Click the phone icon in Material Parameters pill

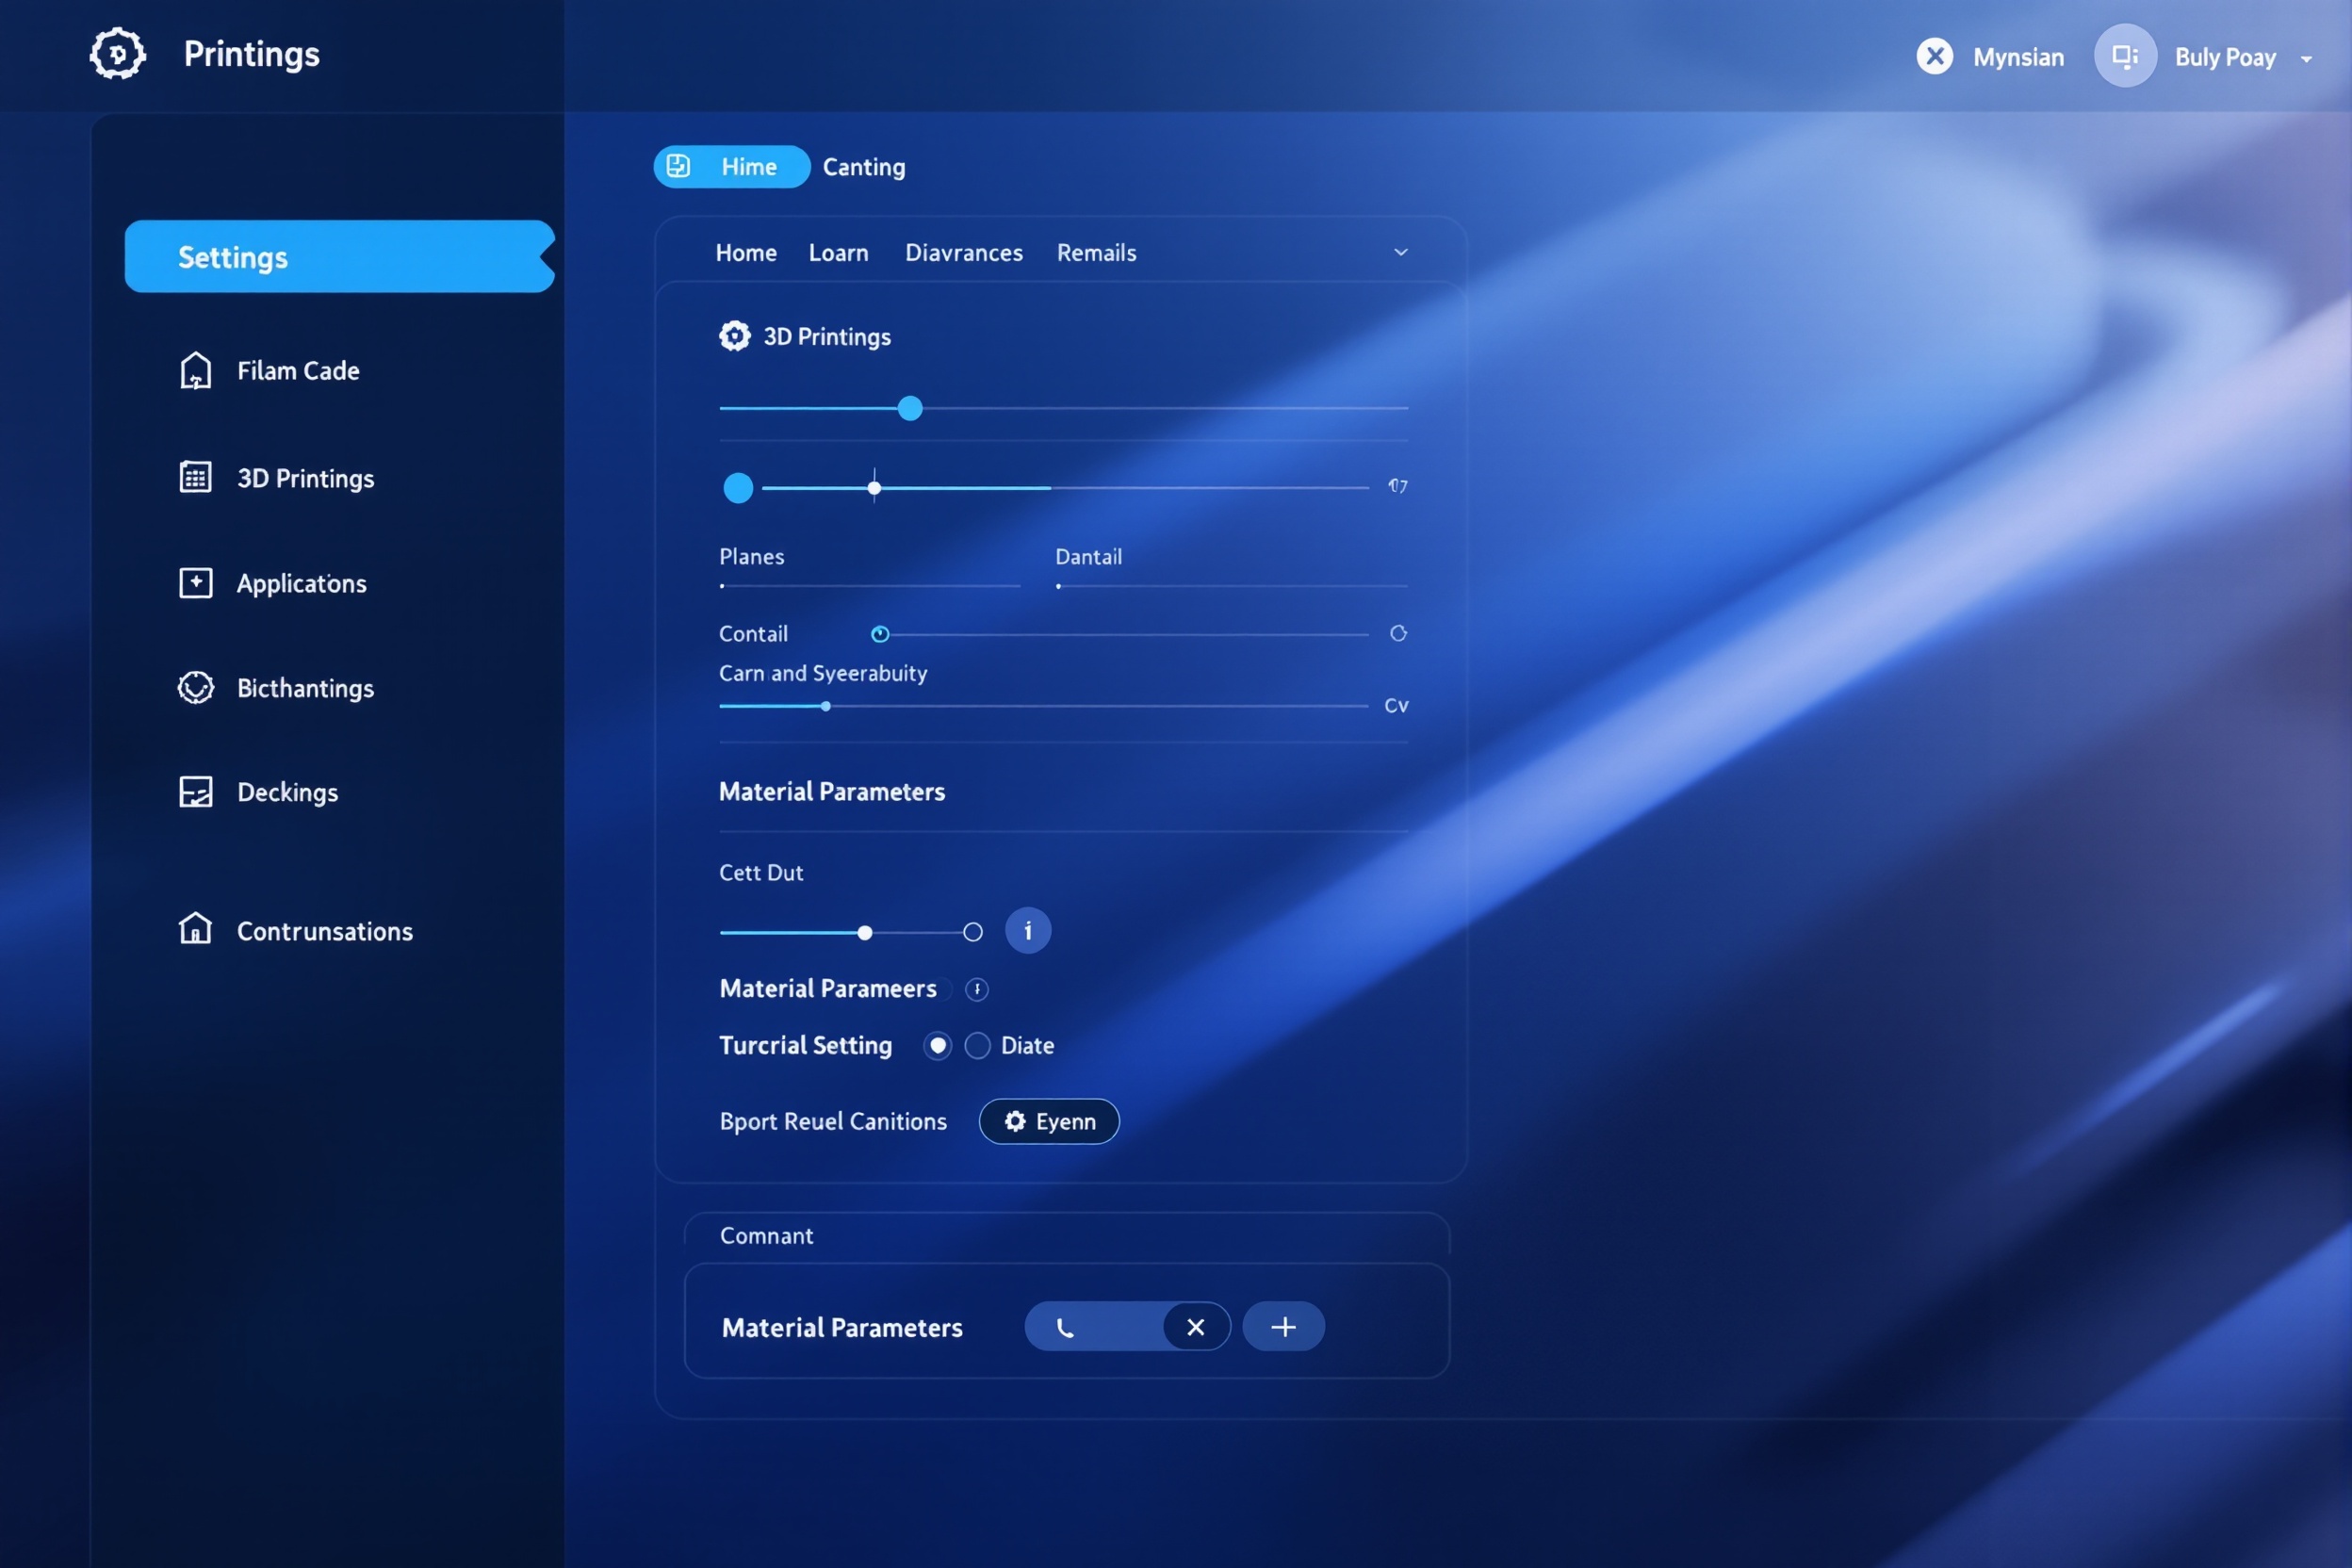[x=1065, y=1328]
